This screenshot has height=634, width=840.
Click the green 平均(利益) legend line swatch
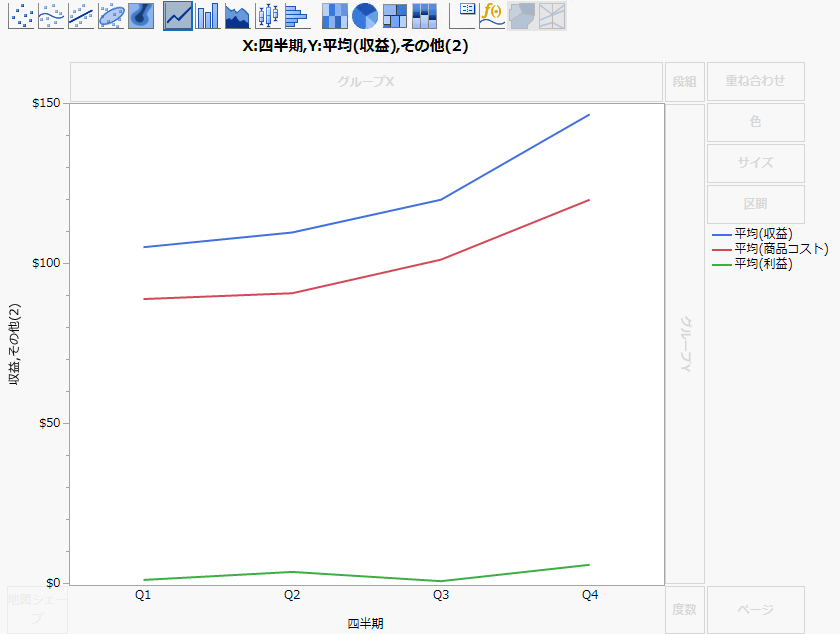click(722, 265)
